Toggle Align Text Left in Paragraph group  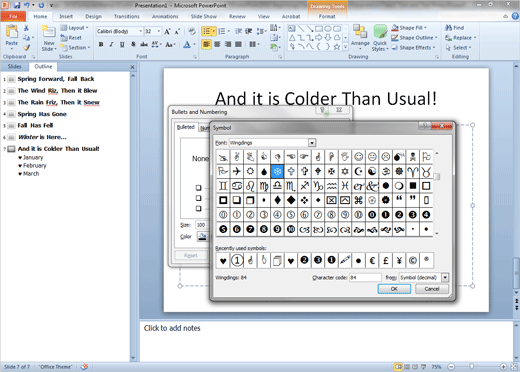[x=207, y=44]
